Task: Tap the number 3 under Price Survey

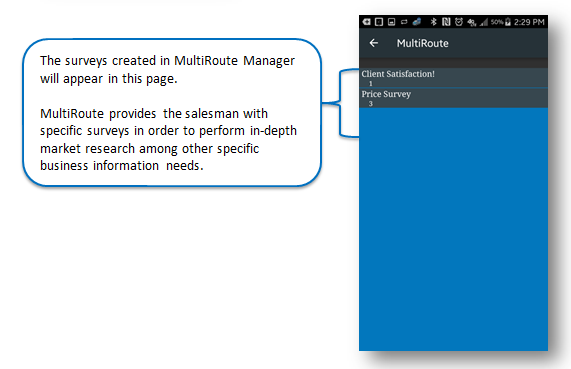Action: [371, 104]
